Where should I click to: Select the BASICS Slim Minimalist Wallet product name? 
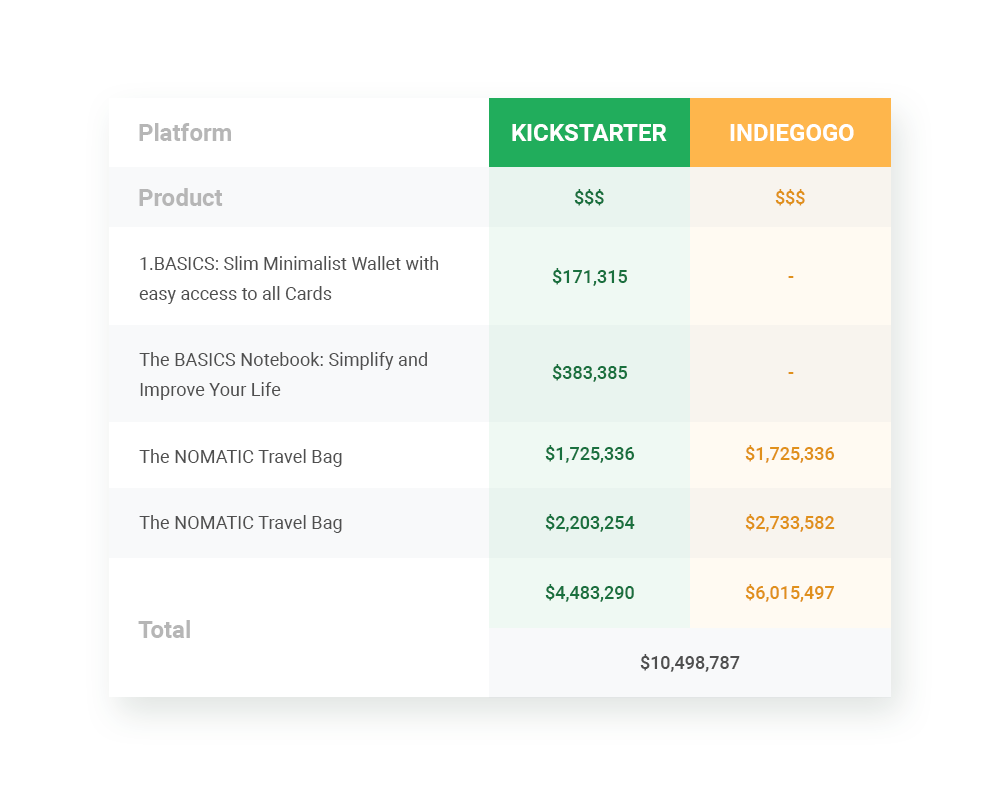(289, 279)
